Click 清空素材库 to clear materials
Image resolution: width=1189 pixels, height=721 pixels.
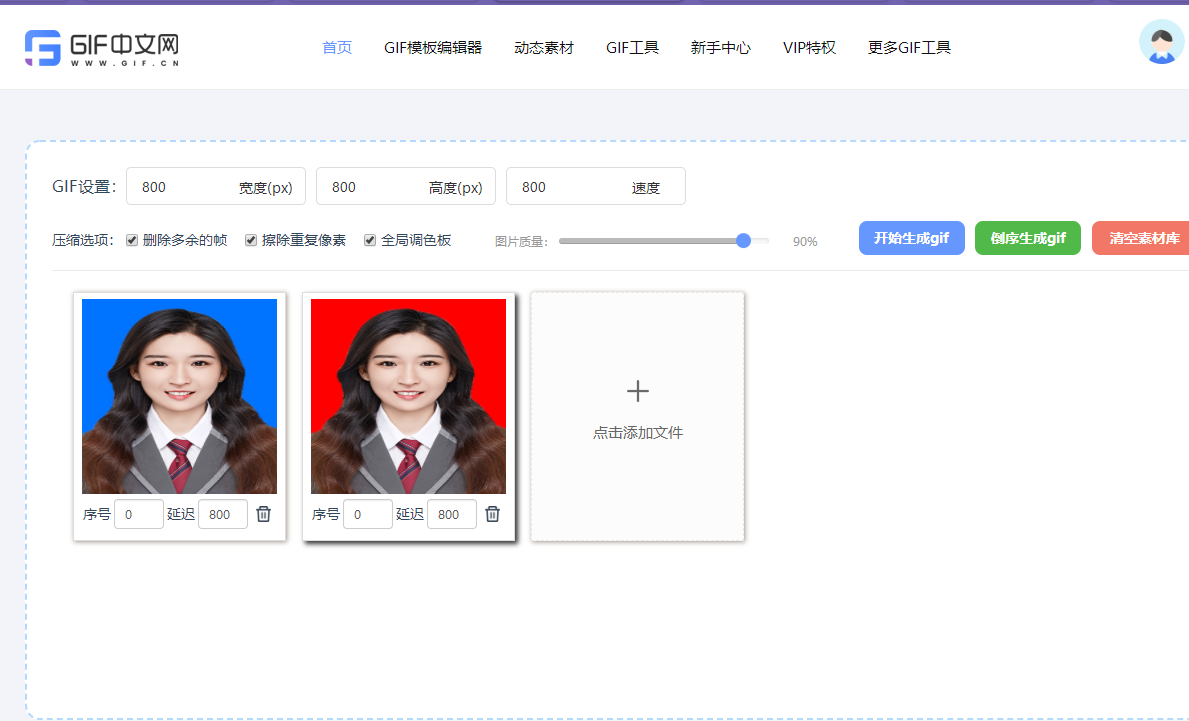click(1143, 237)
